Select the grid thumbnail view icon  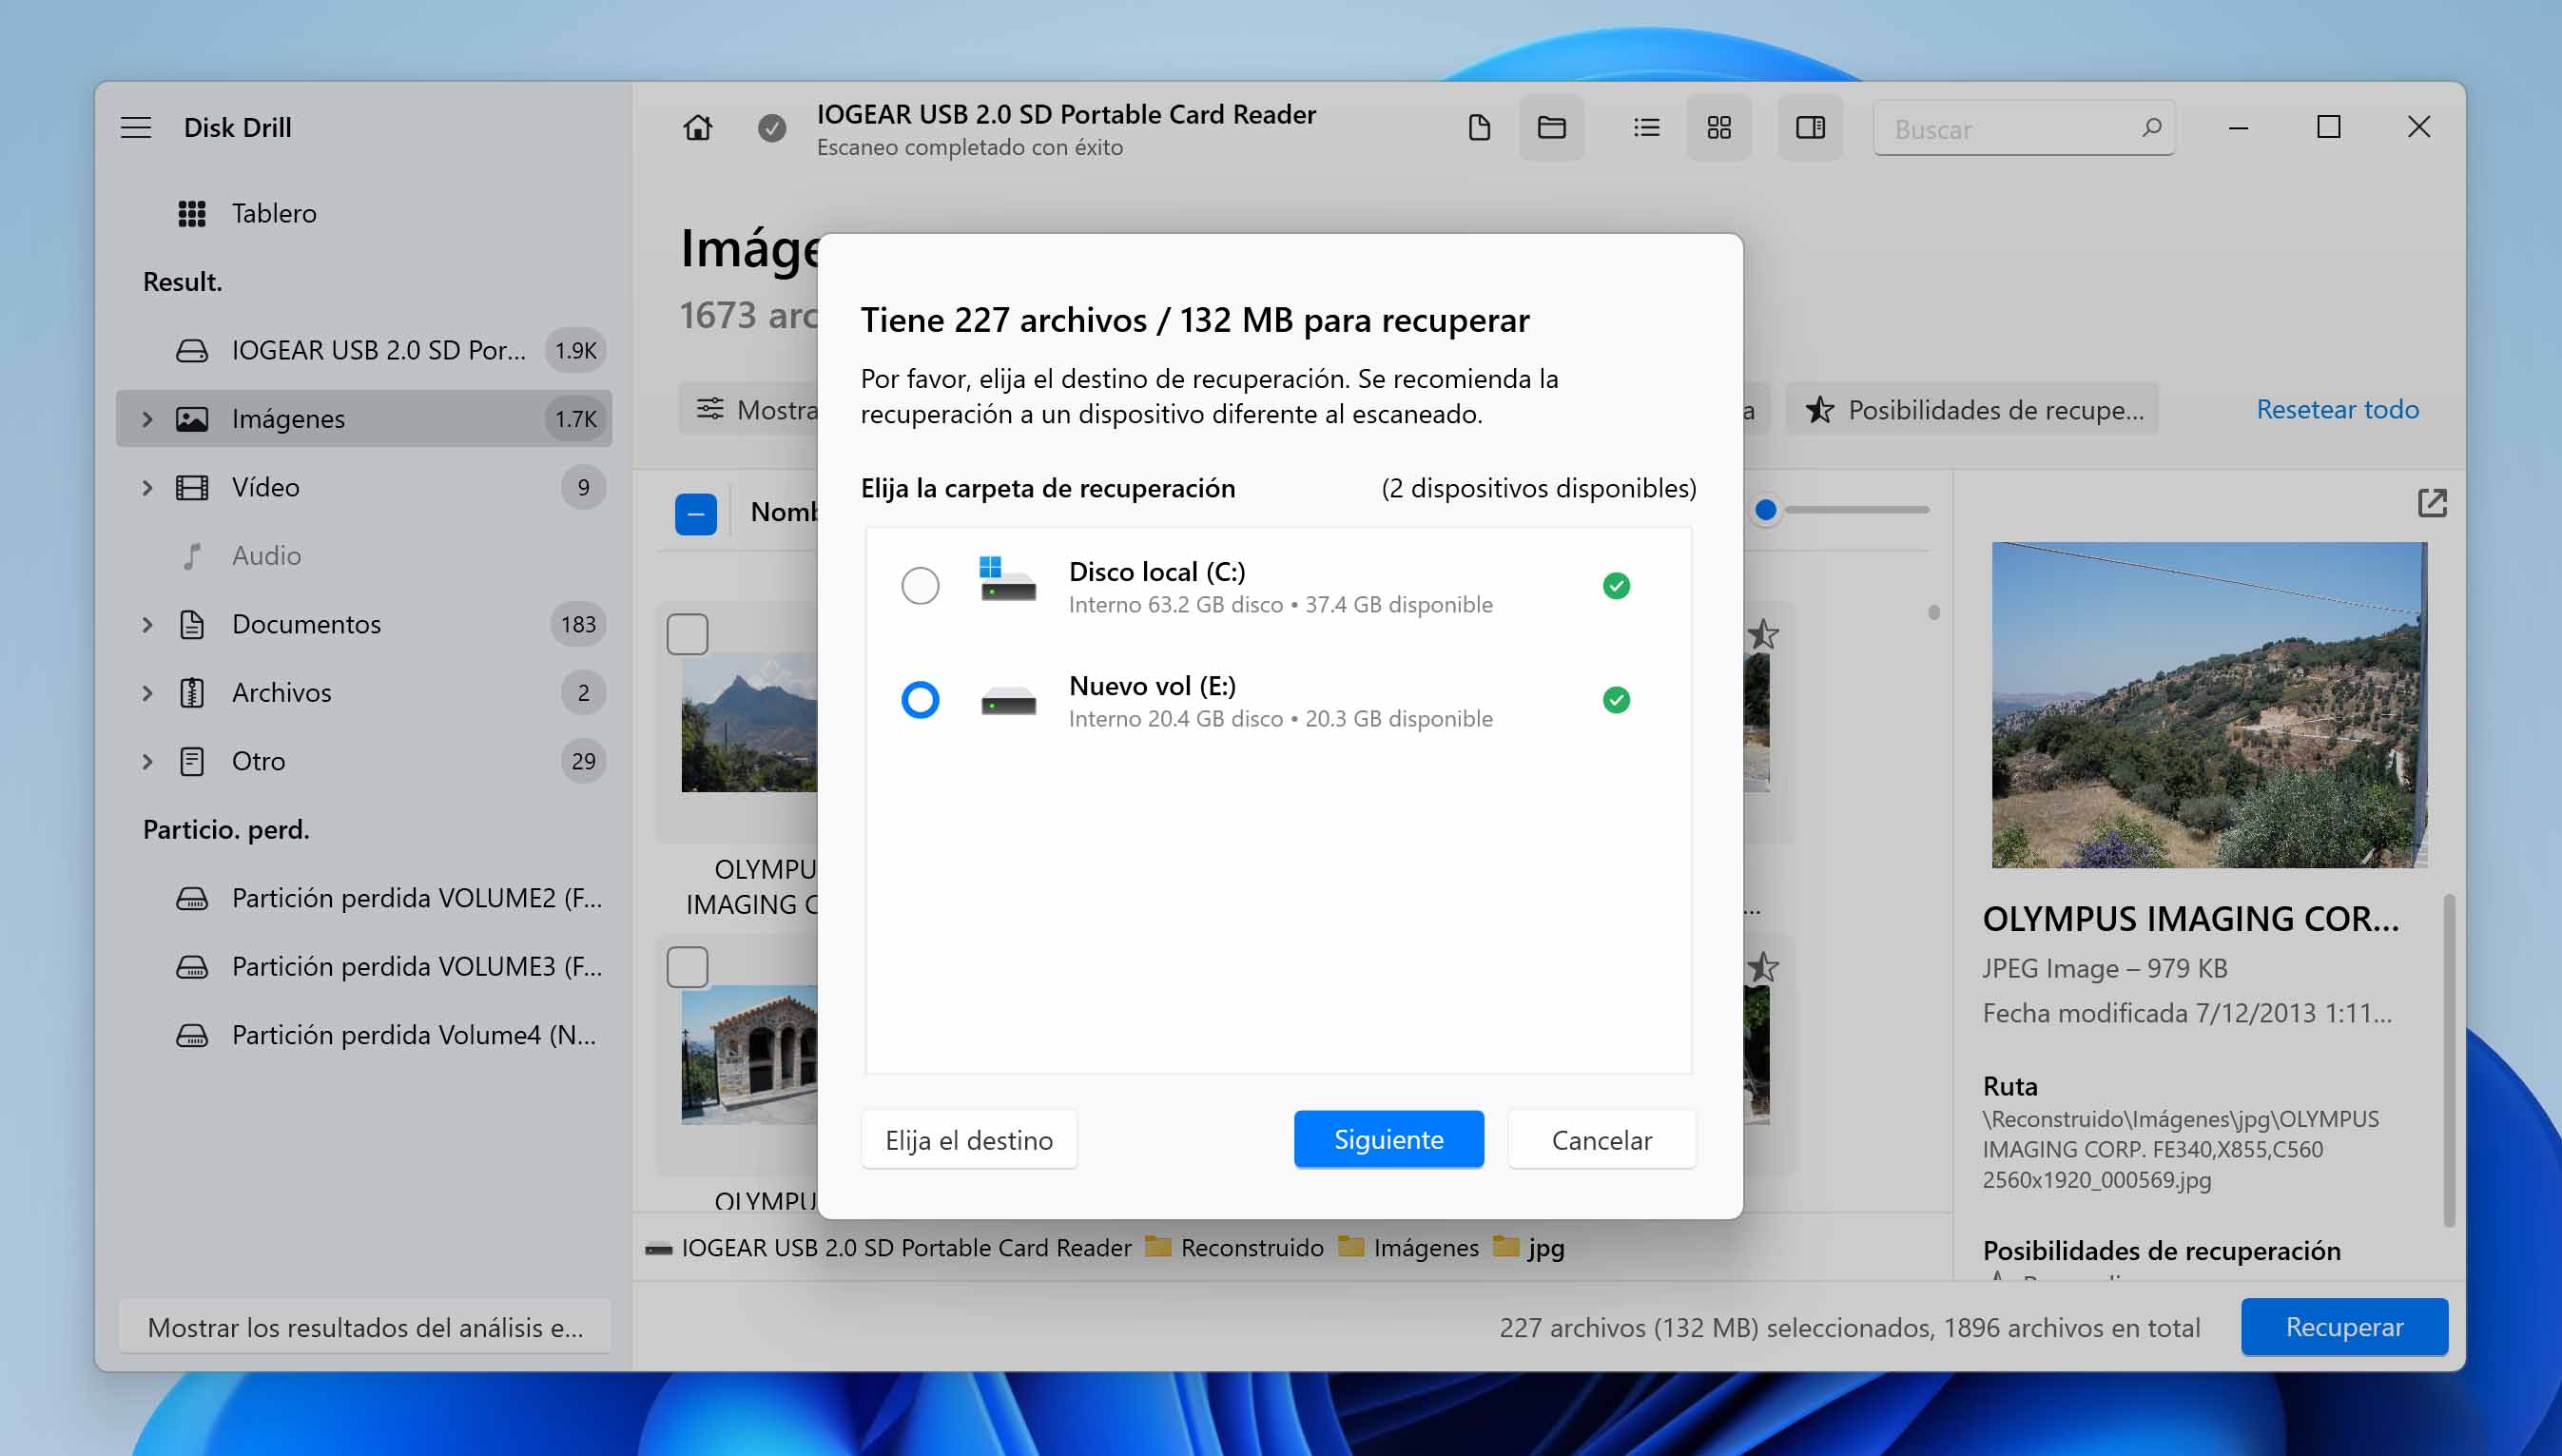click(x=1719, y=128)
